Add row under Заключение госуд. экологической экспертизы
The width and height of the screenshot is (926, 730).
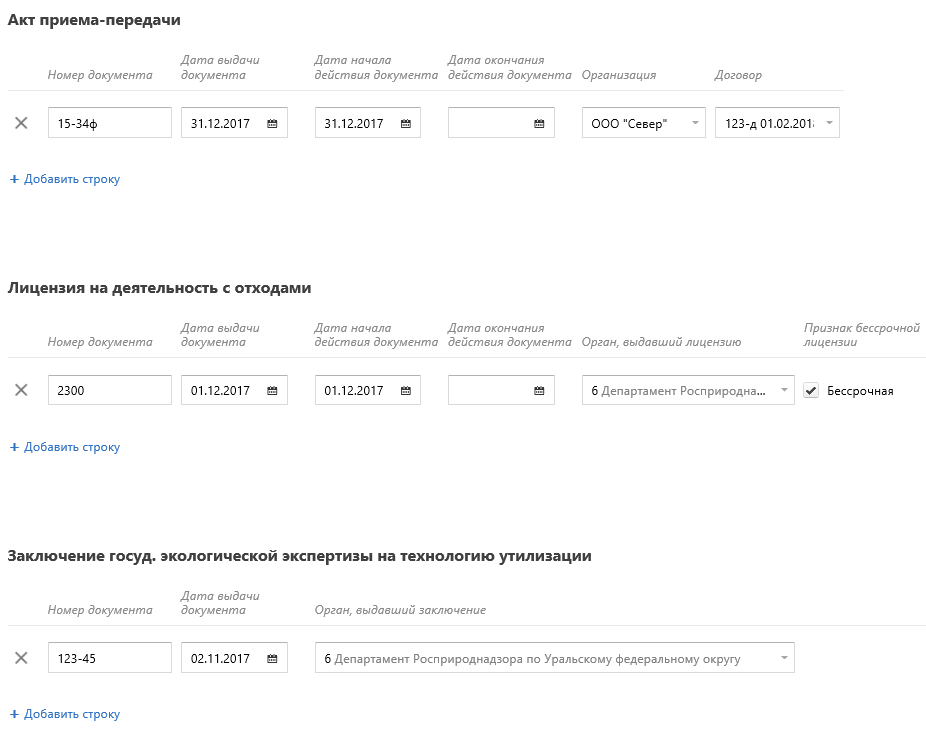click(65, 714)
